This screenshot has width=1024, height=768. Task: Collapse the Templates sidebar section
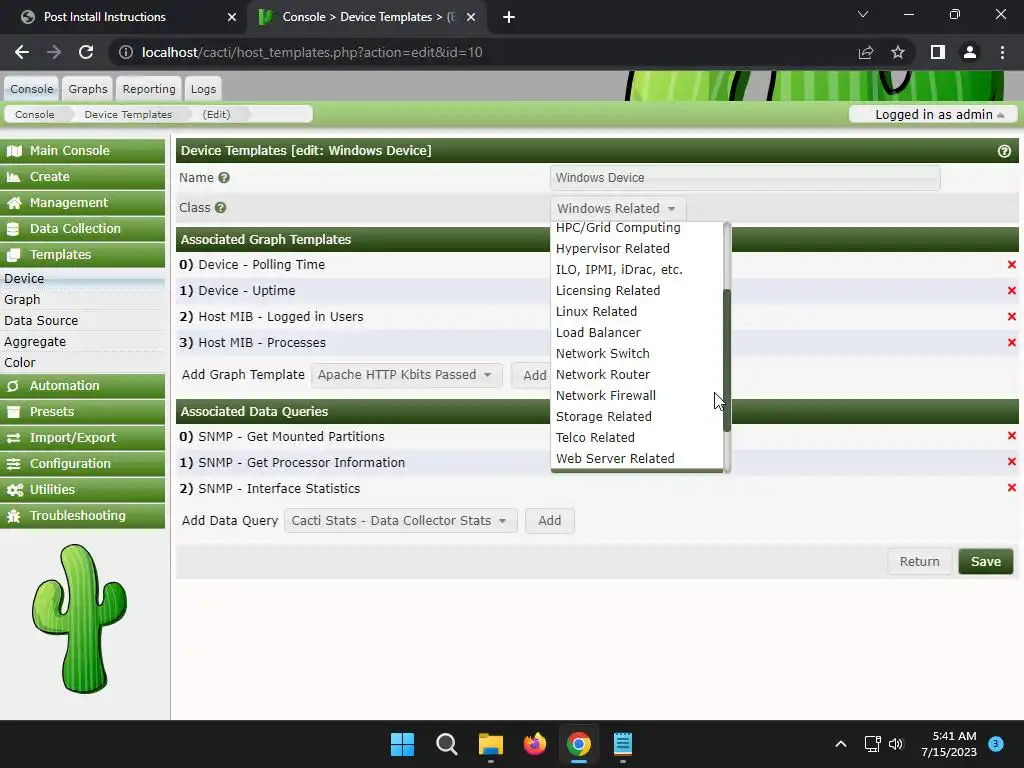tap(83, 255)
